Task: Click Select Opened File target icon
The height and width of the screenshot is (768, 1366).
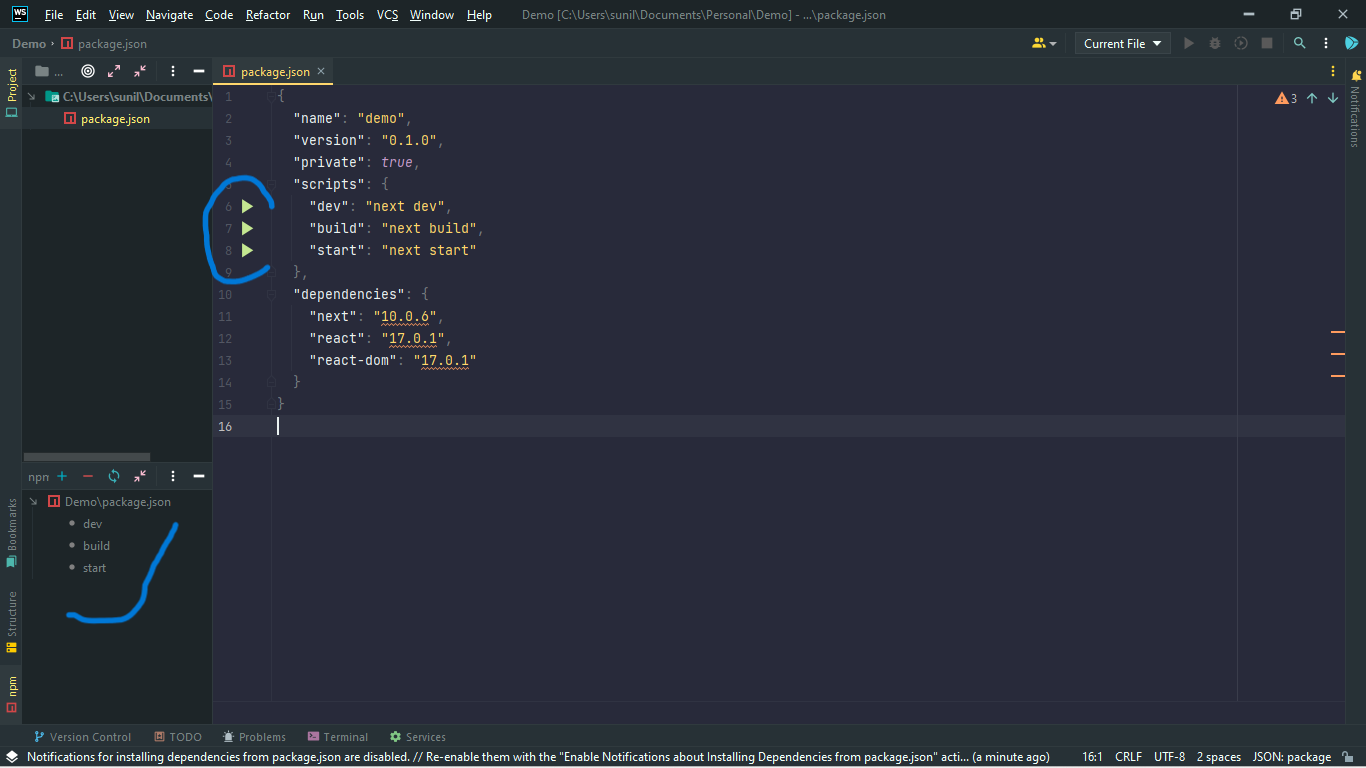Action: 88,71
